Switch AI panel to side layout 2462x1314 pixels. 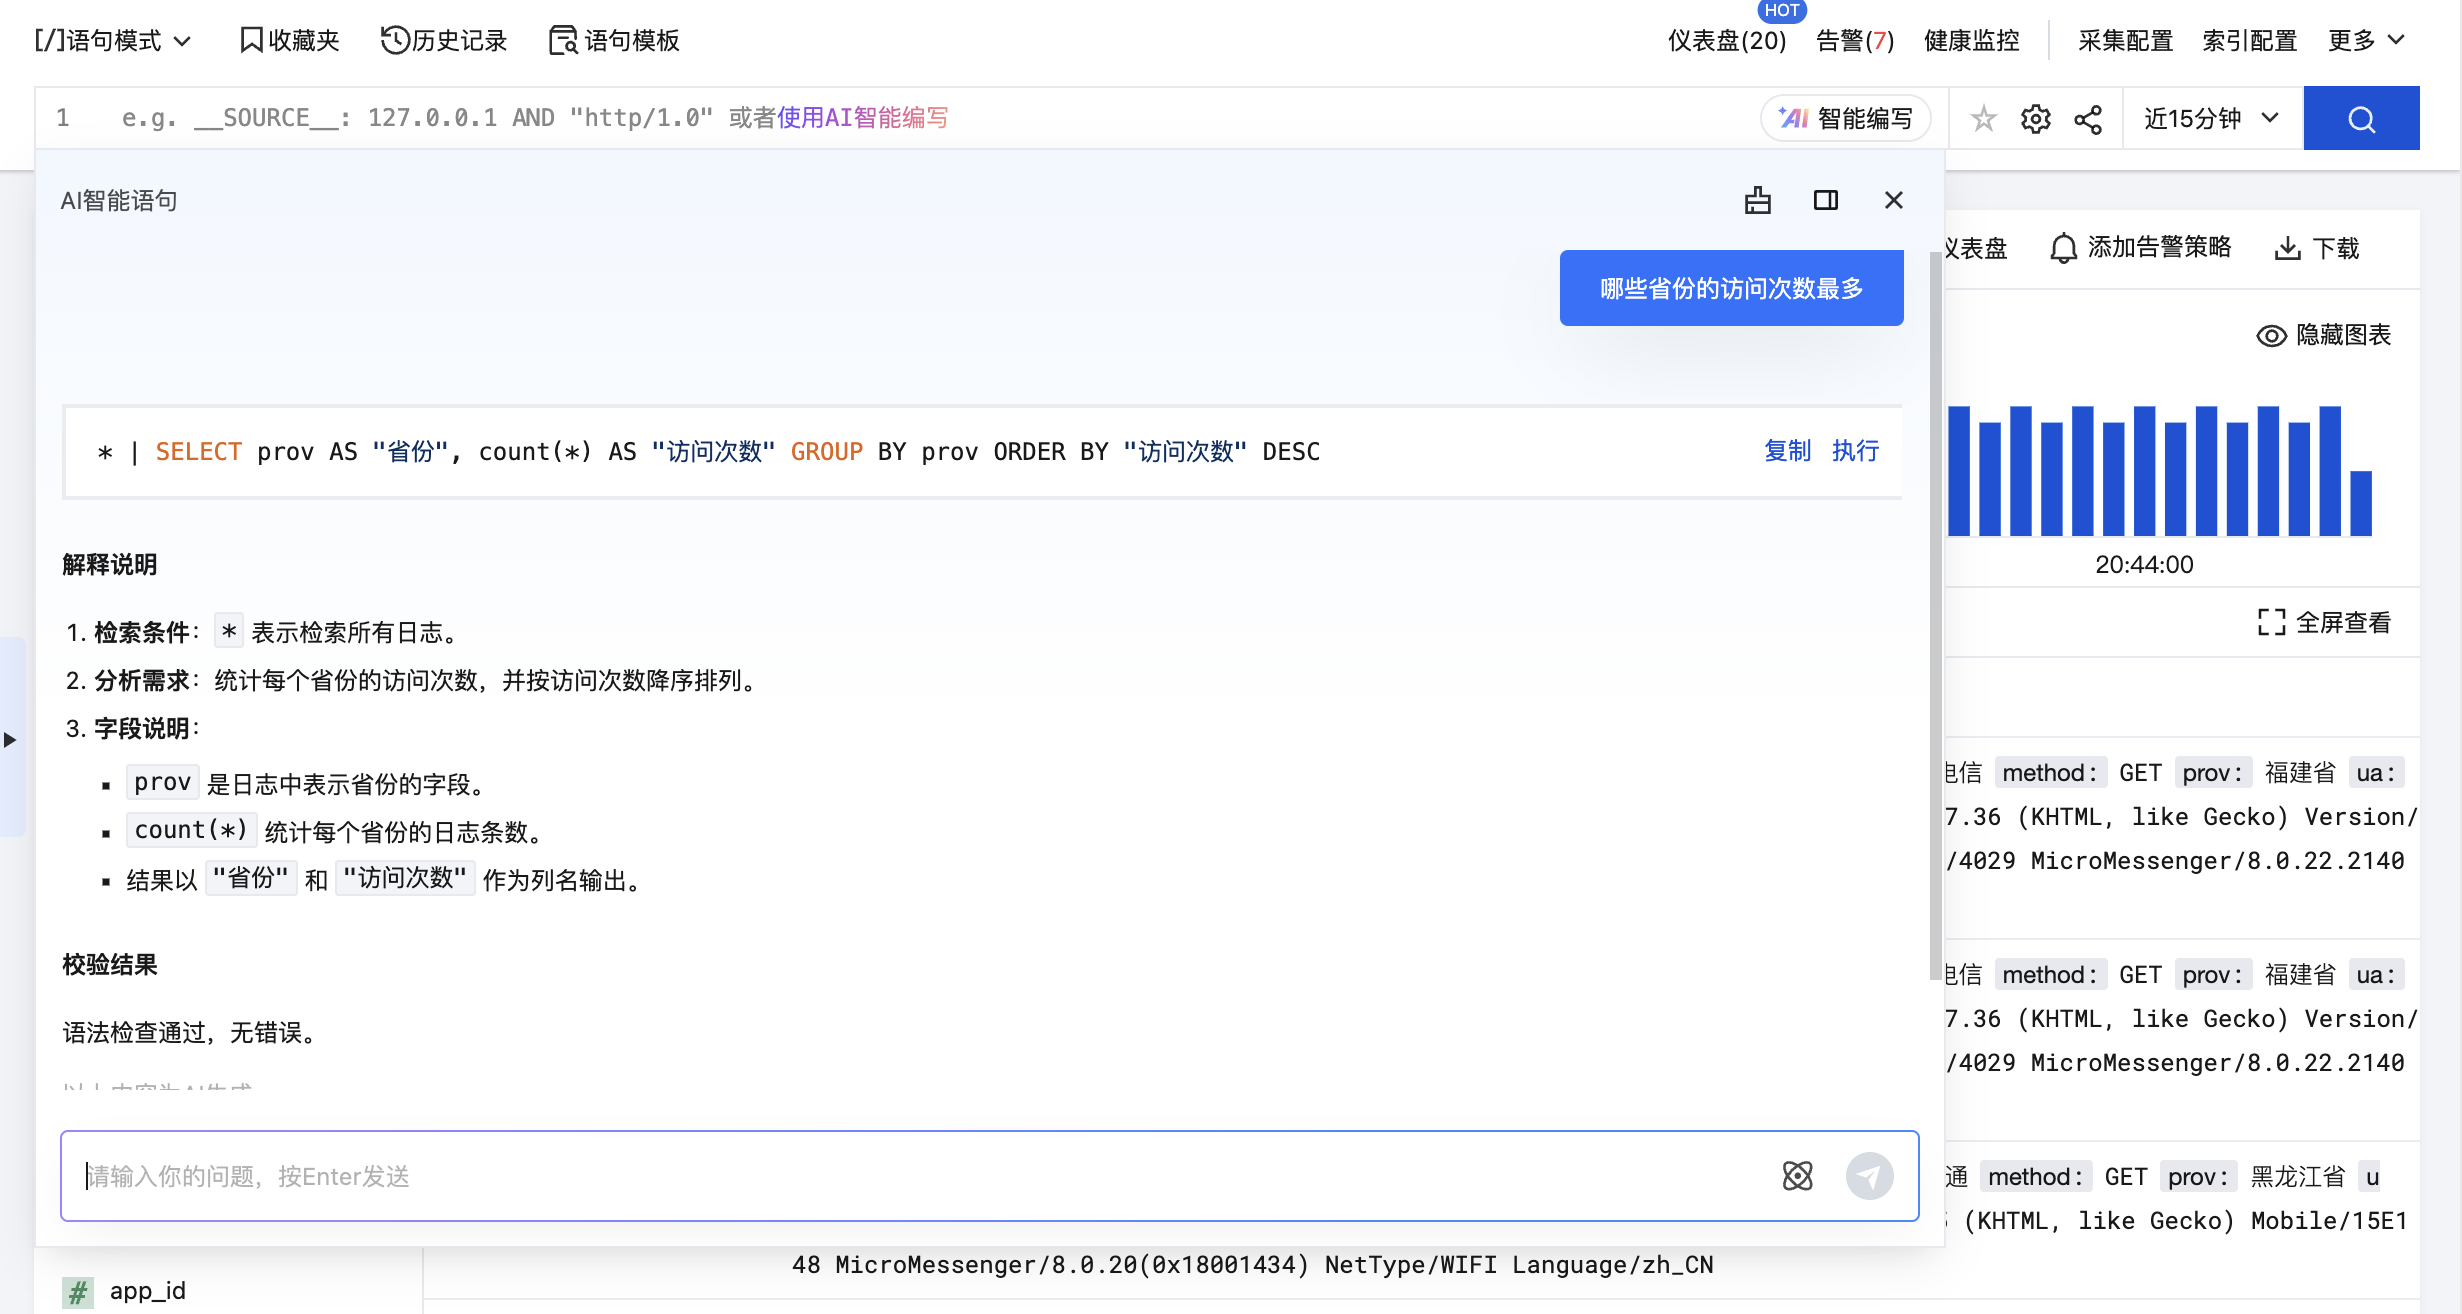coord(1826,200)
